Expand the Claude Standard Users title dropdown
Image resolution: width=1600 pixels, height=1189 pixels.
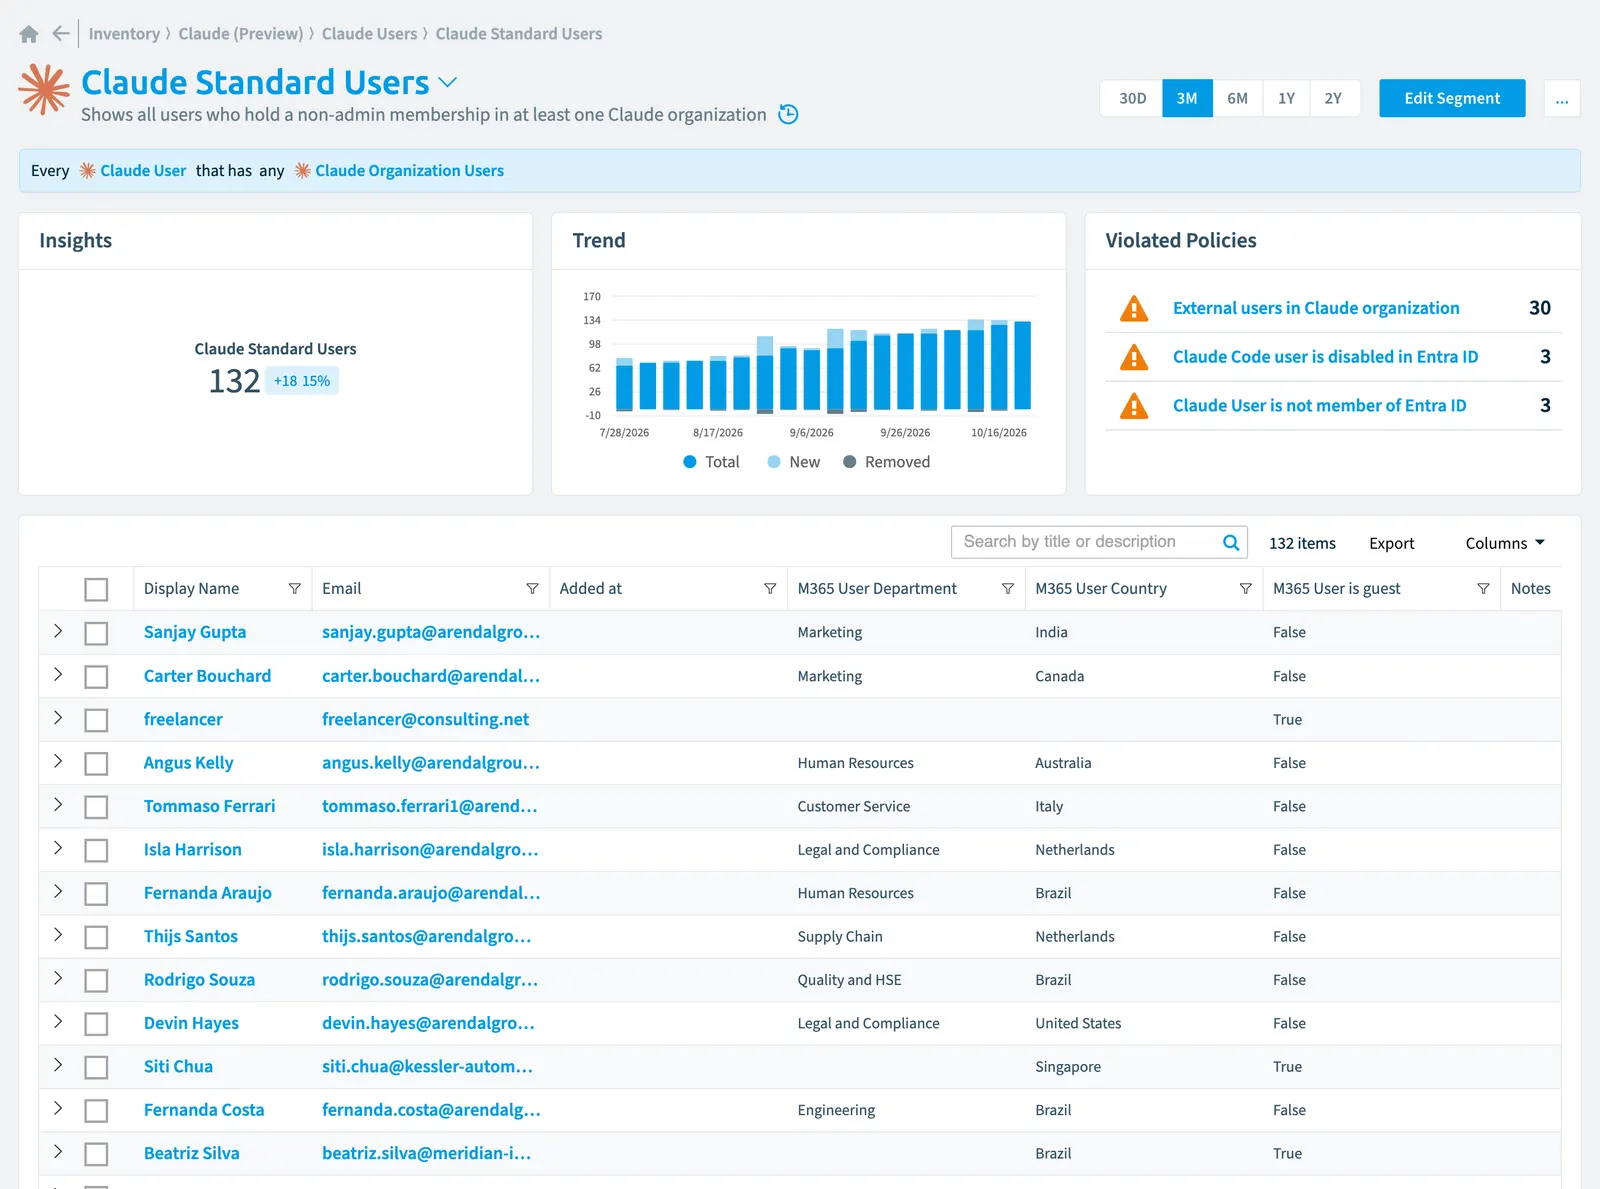(448, 82)
